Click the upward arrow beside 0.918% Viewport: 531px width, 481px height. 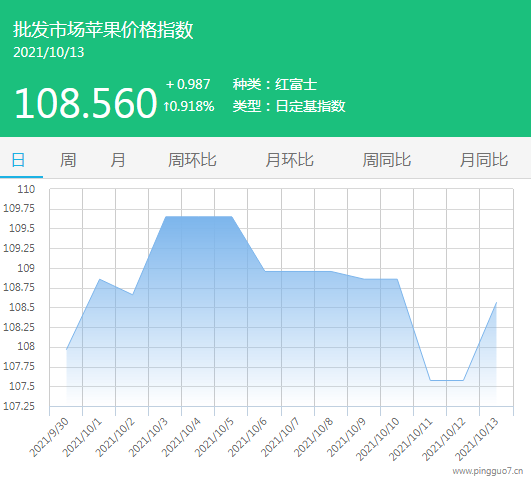166,107
